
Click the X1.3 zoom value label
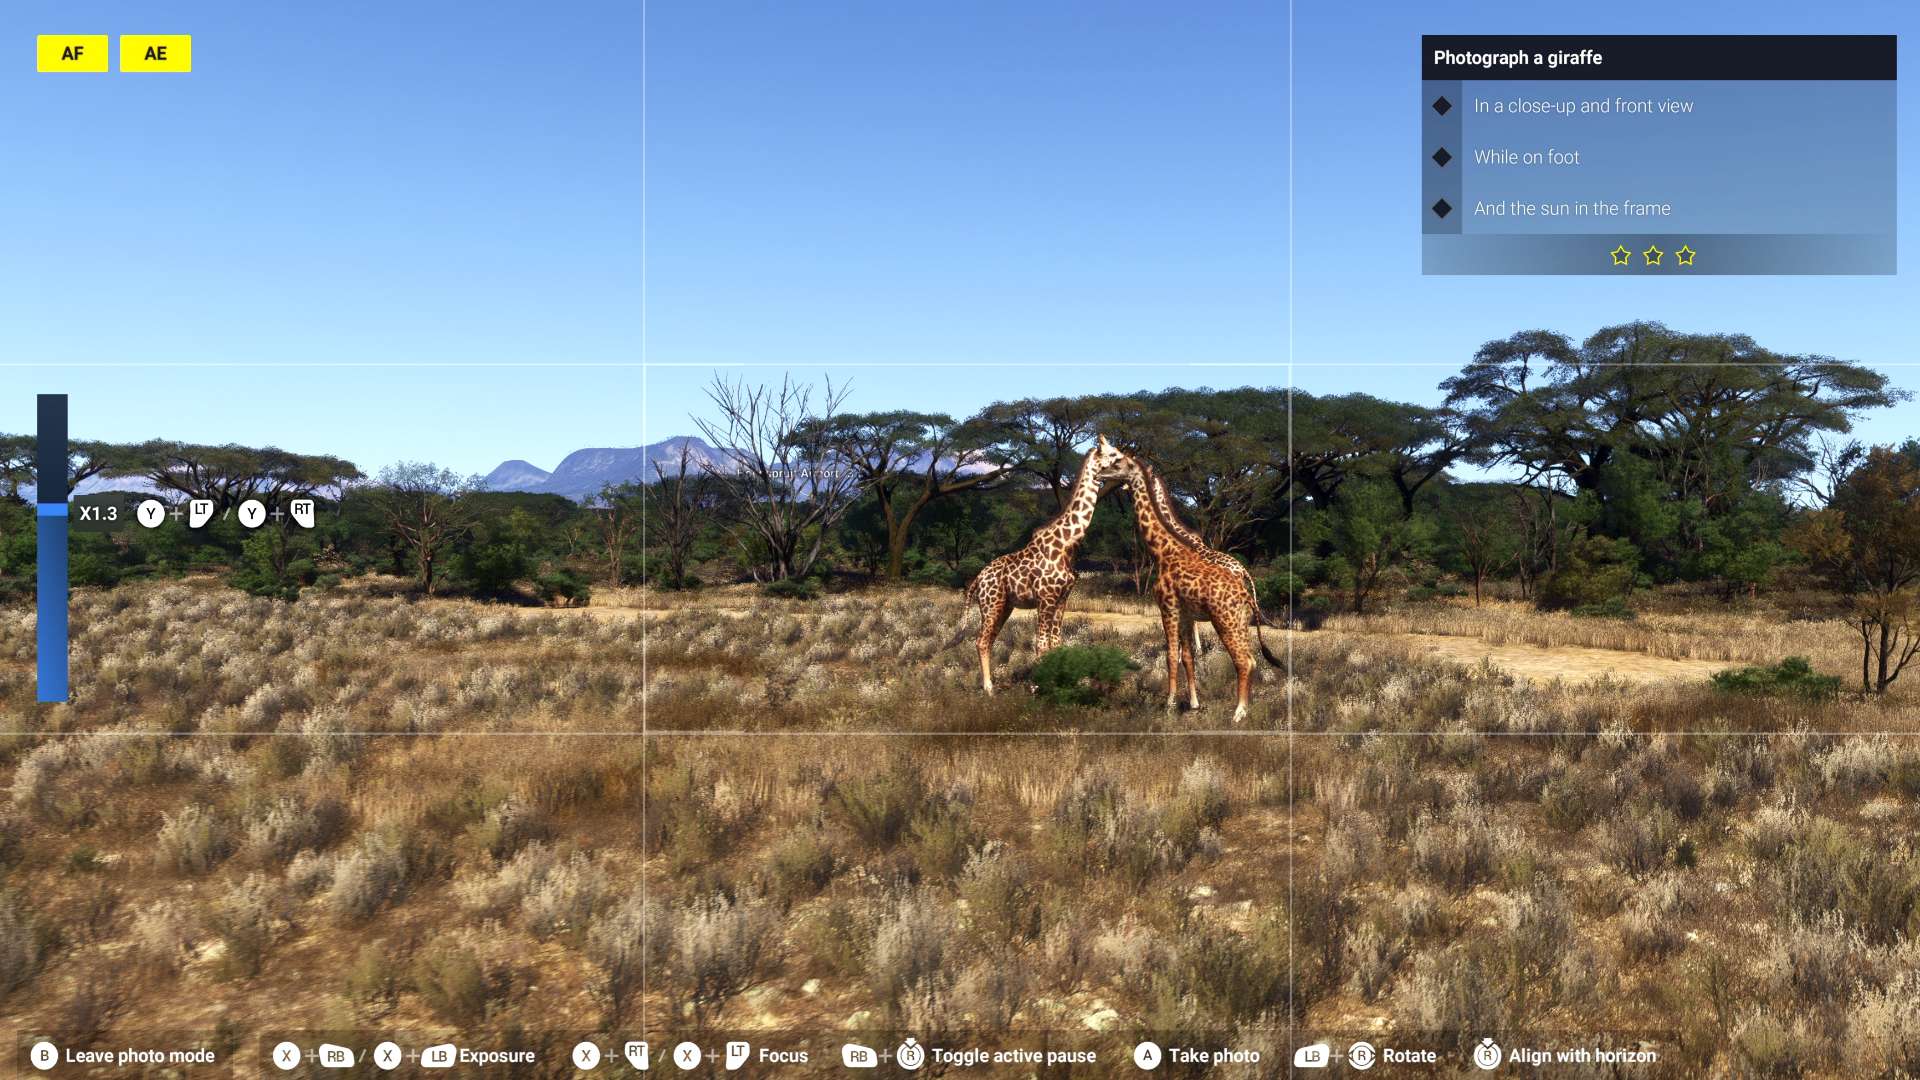(x=98, y=514)
